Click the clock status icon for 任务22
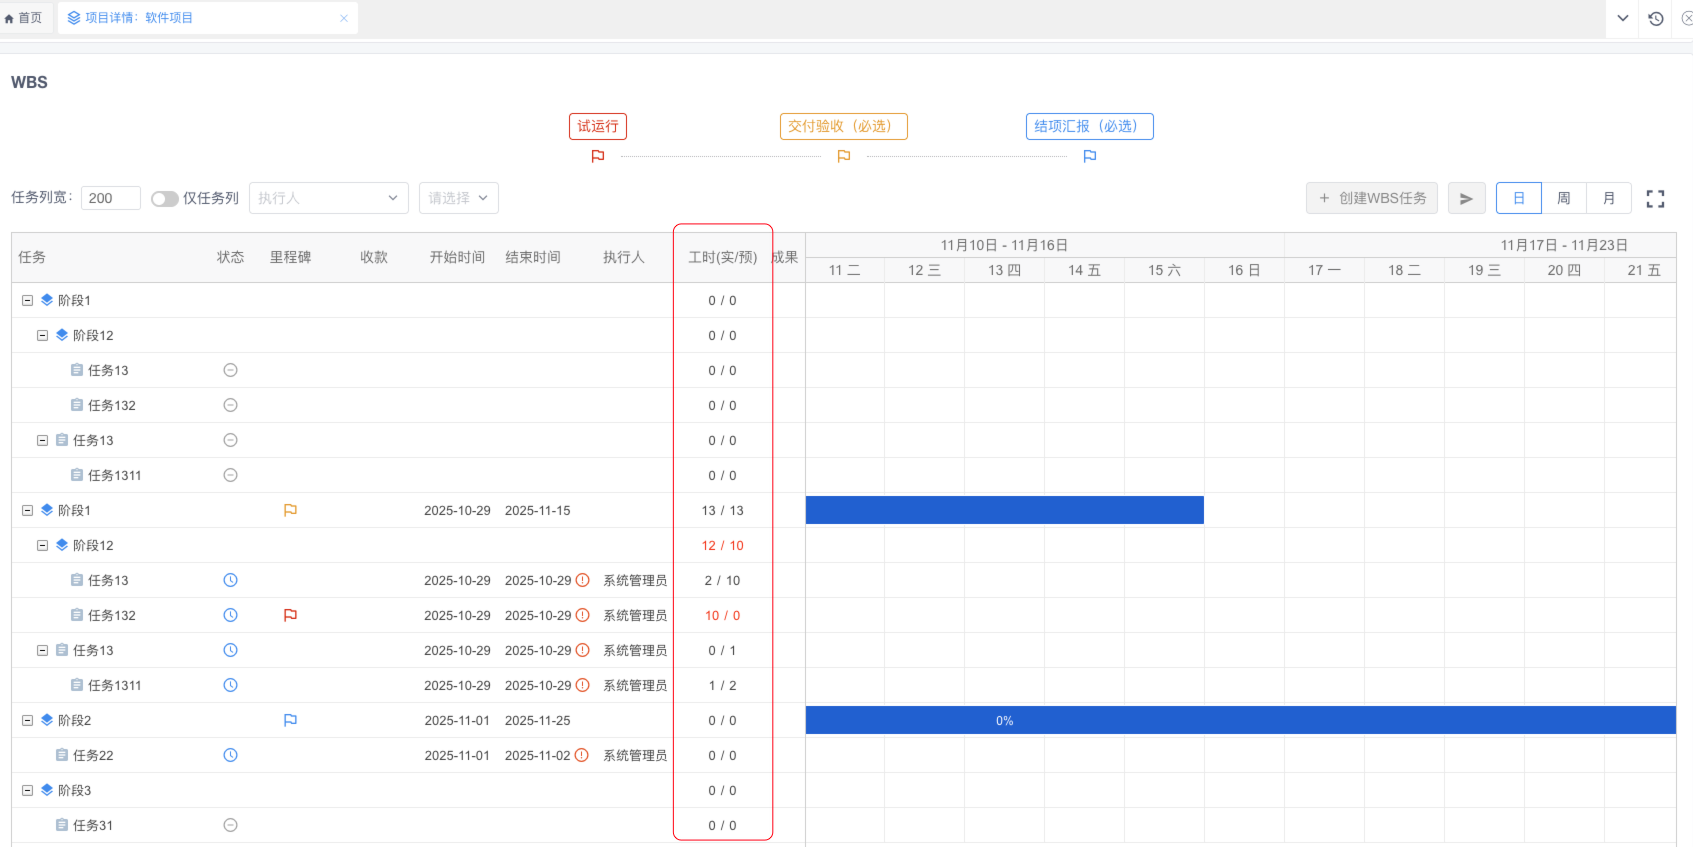Viewport: 1693px width, 847px height. coord(230,756)
